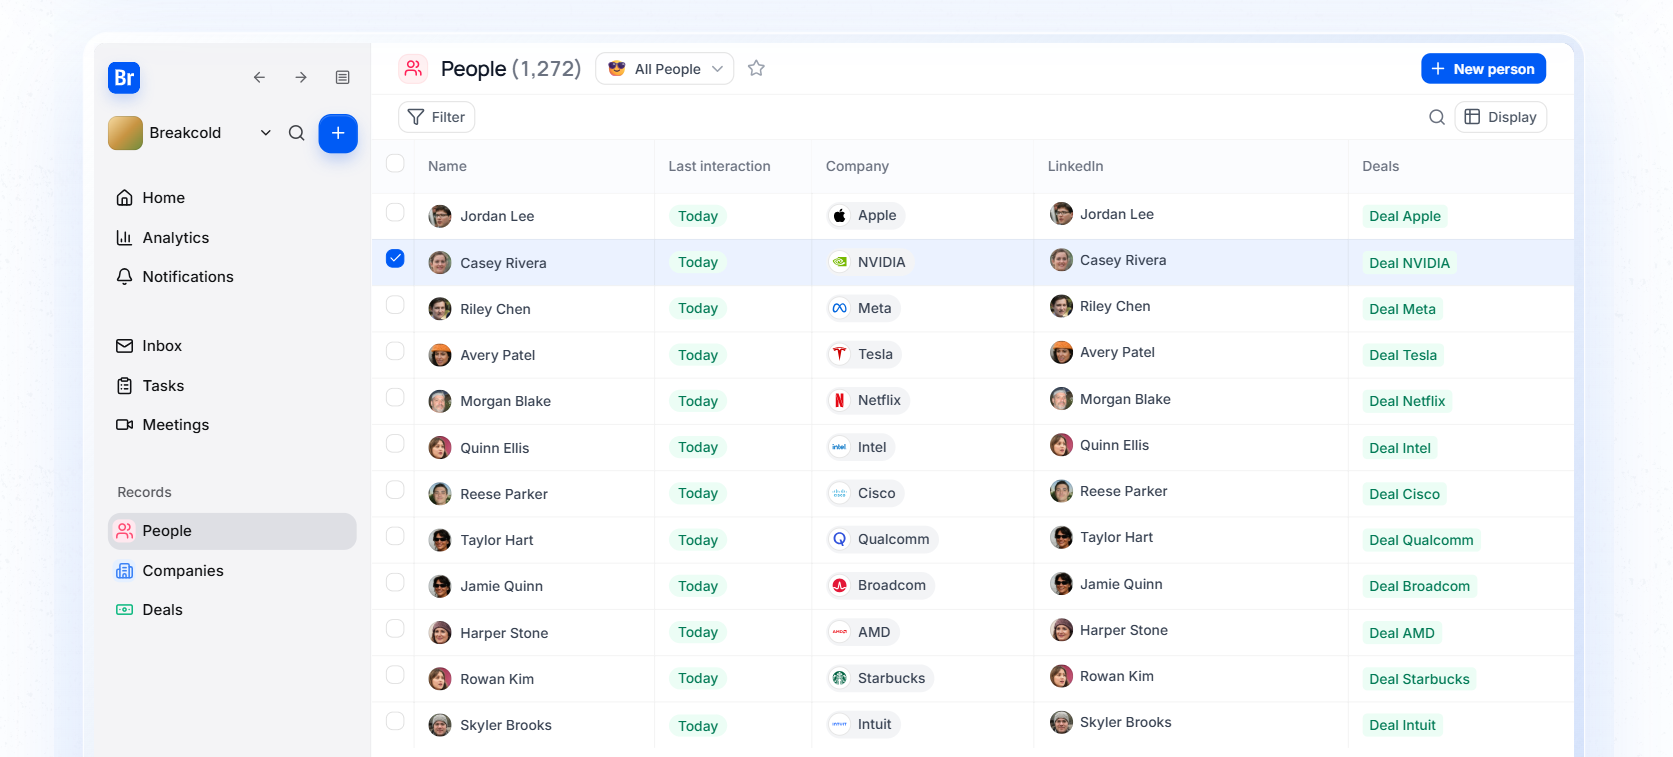Select the Avery Patel row checkbox
The image size is (1673, 757).
[x=395, y=351]
